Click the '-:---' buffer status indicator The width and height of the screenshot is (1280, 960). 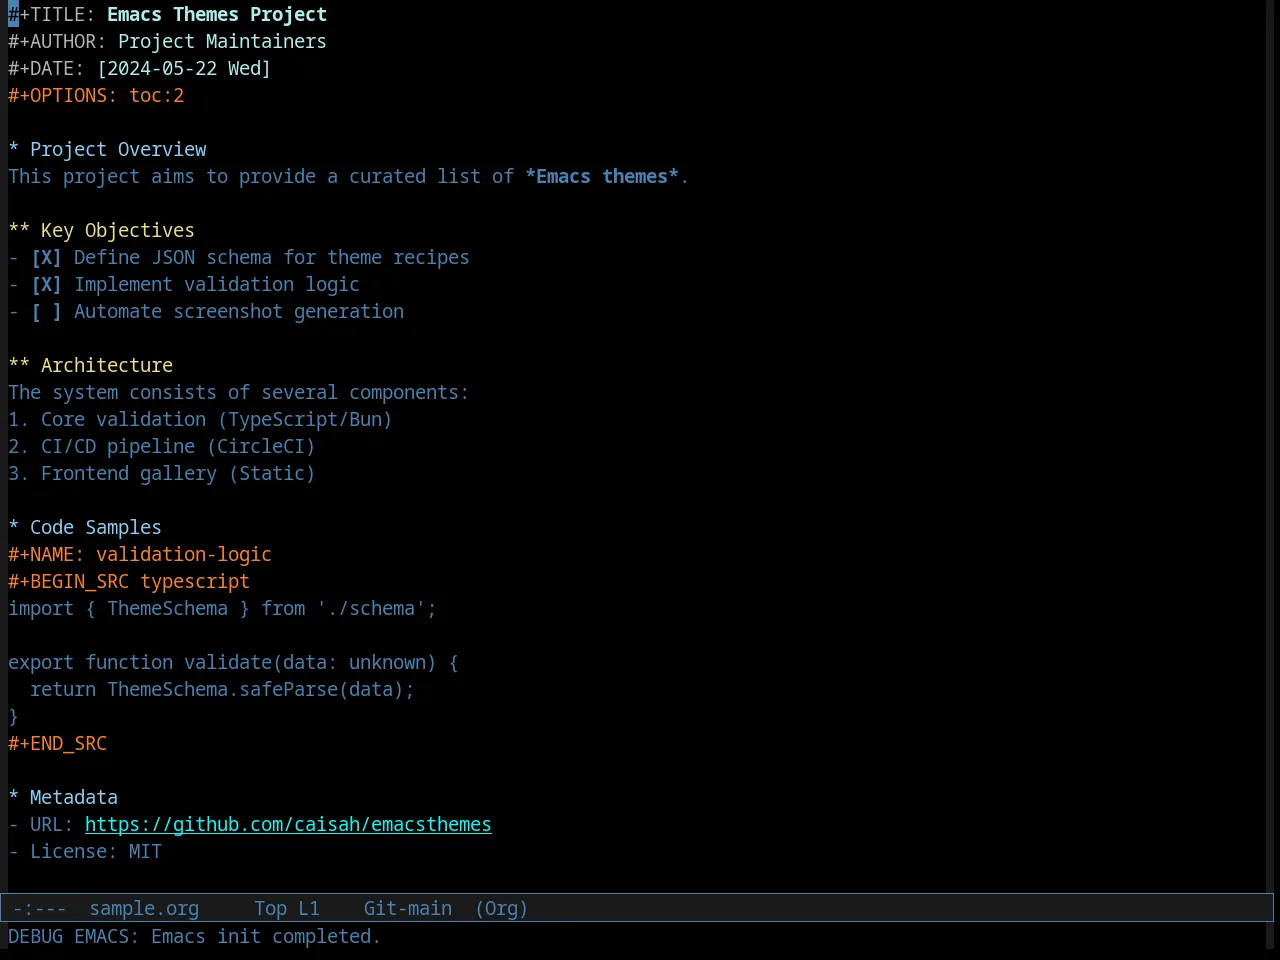click(40, 909)
